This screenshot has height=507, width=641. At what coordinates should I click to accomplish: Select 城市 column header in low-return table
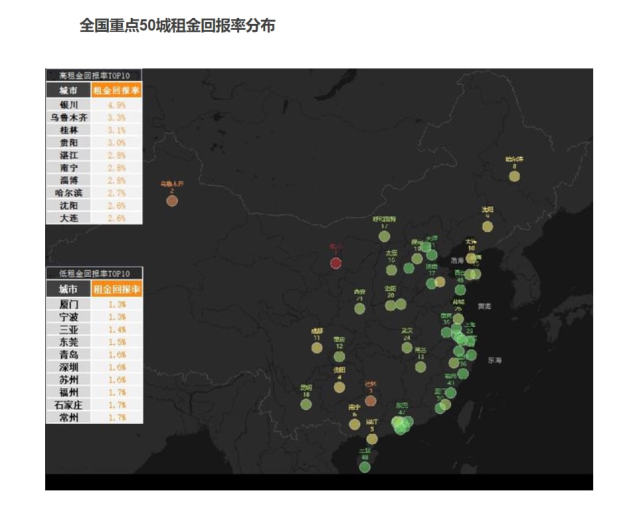[69, 289]
